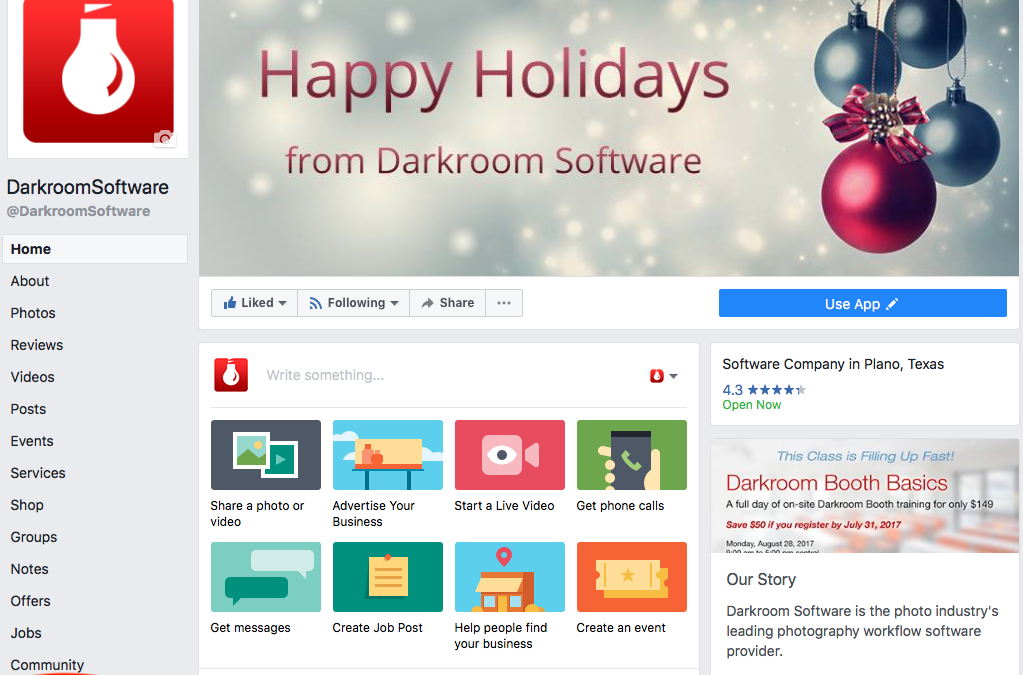Click the Share arrow icon
The image size is (1023, 675).
tap(427, 303)
